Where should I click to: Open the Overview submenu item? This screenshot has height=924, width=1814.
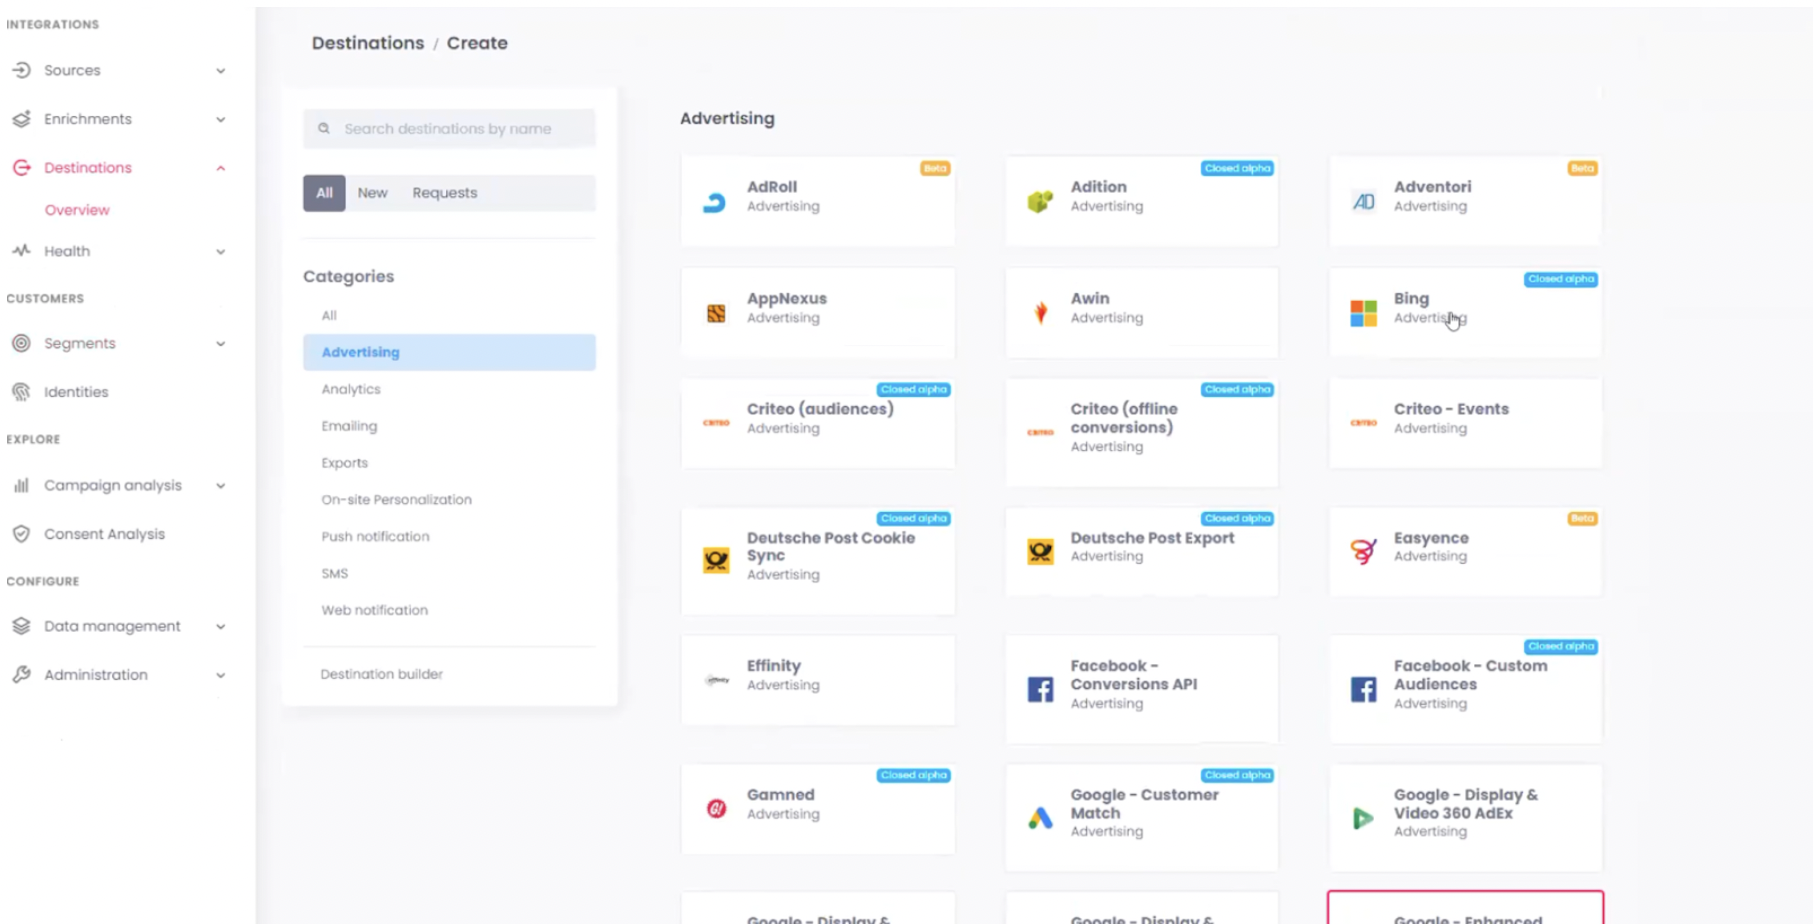click(77, 210)
